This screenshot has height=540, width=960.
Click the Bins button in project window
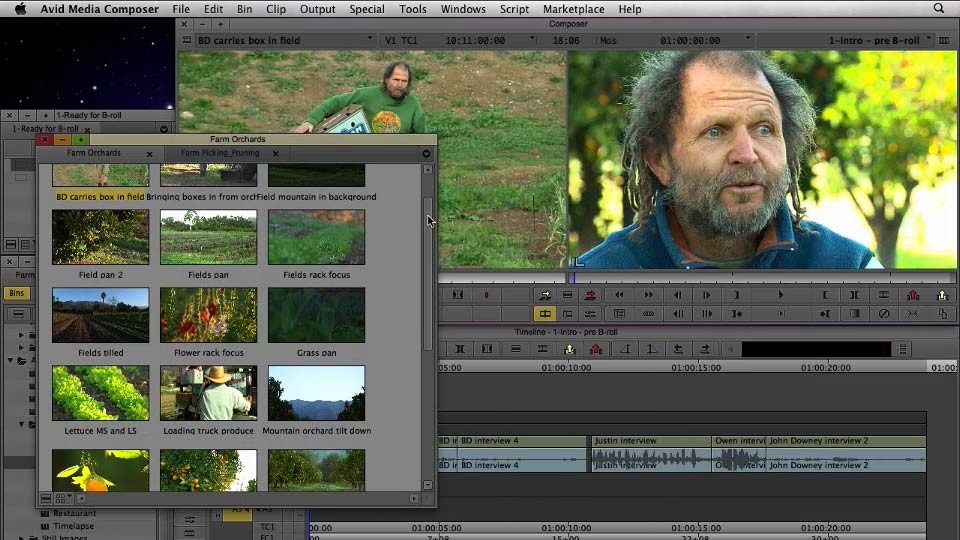coord(17,293)
